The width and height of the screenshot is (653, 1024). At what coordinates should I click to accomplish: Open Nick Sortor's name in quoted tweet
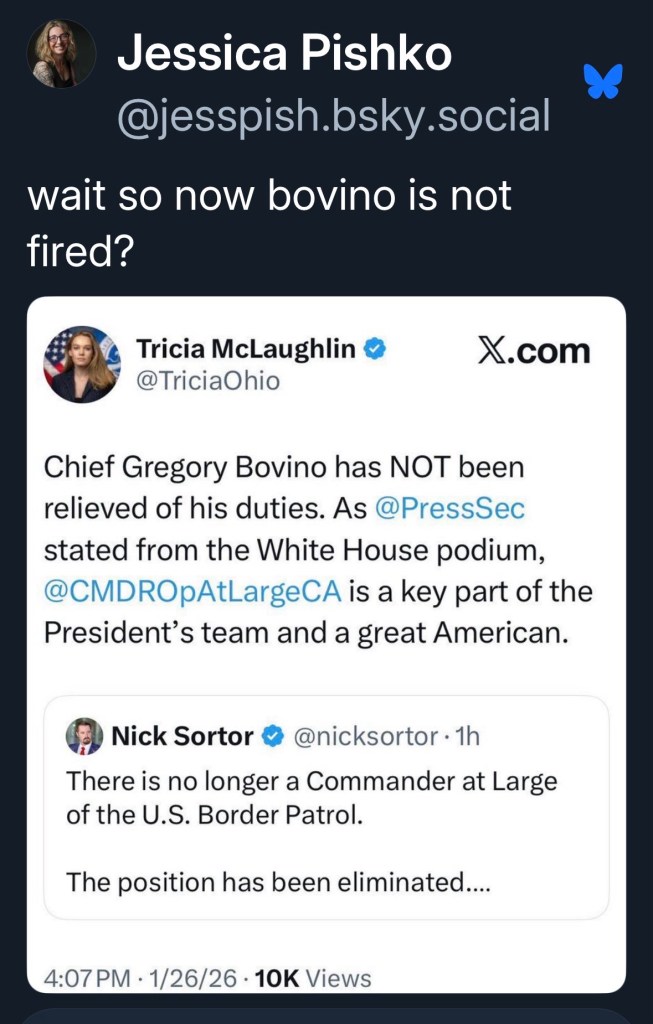[182, 737]
